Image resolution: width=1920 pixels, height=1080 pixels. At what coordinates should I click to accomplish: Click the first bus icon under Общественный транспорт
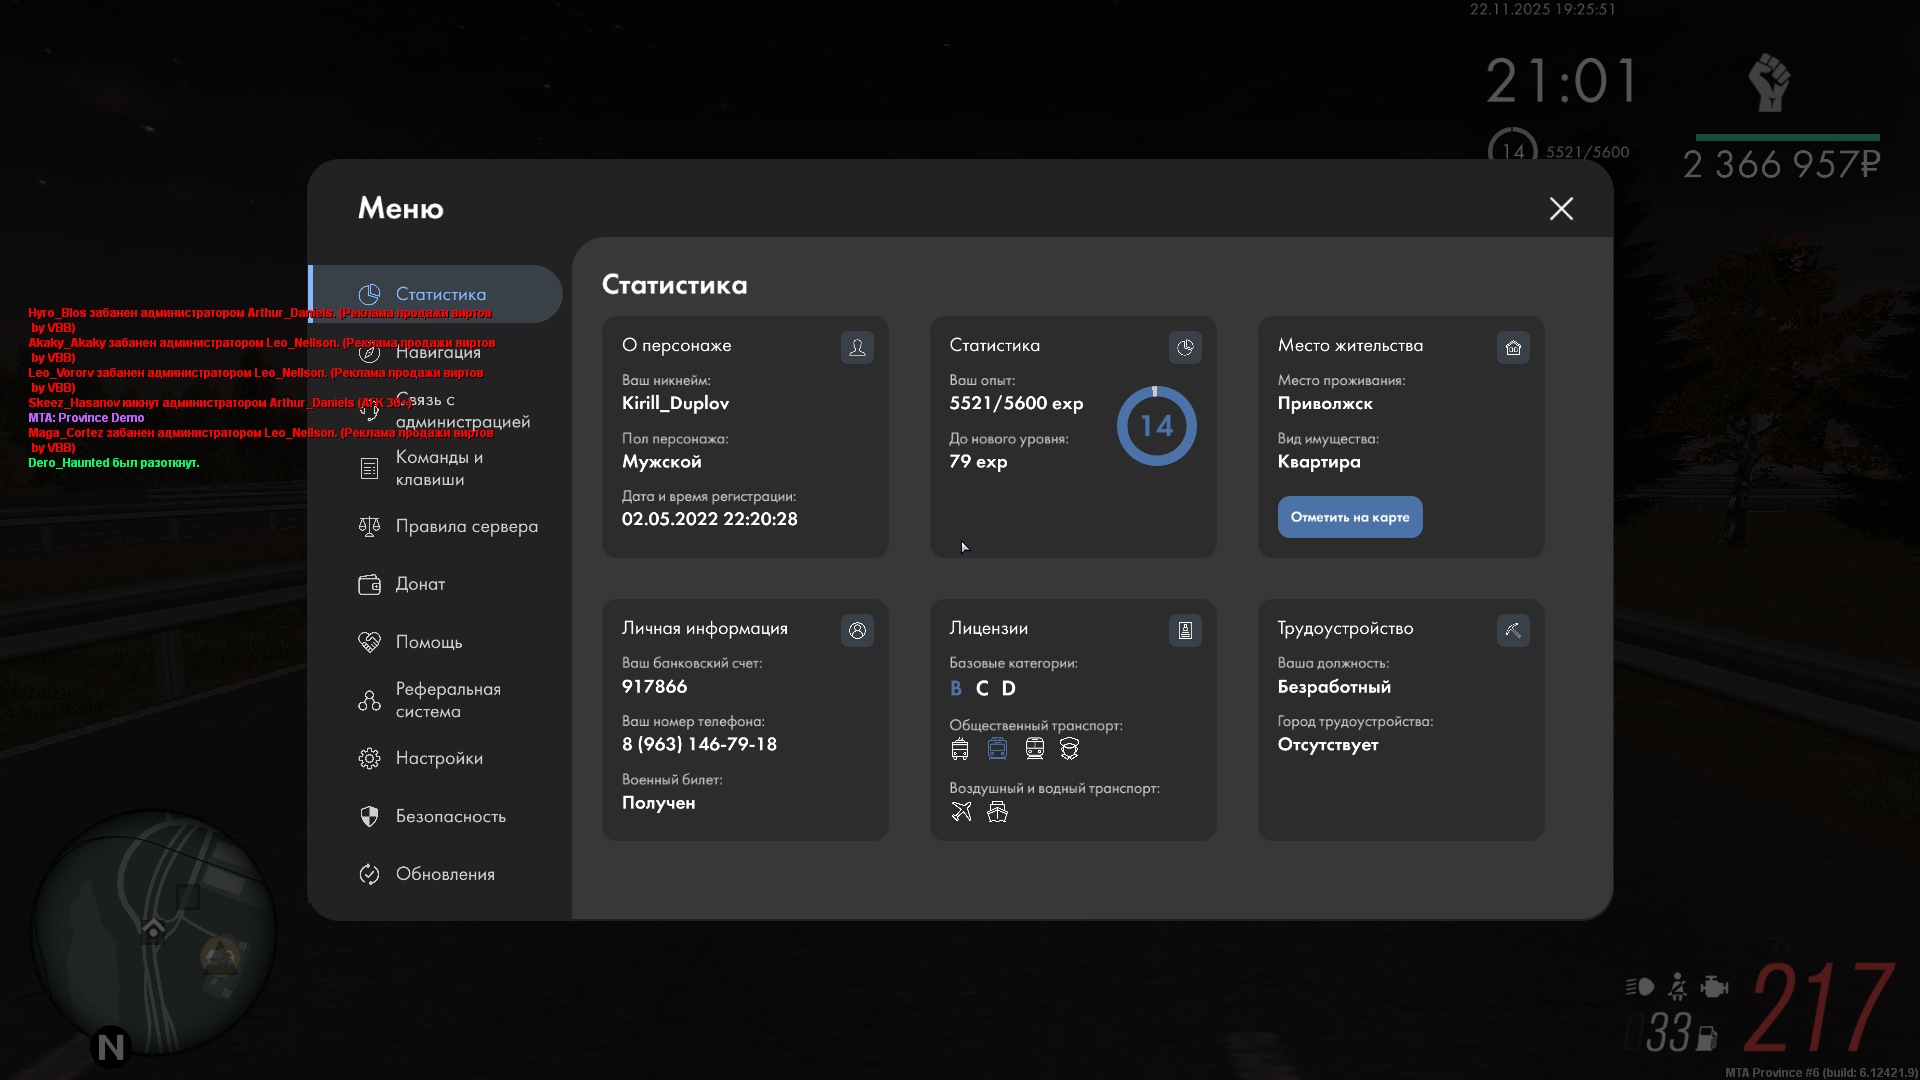[x=960, y=748]
